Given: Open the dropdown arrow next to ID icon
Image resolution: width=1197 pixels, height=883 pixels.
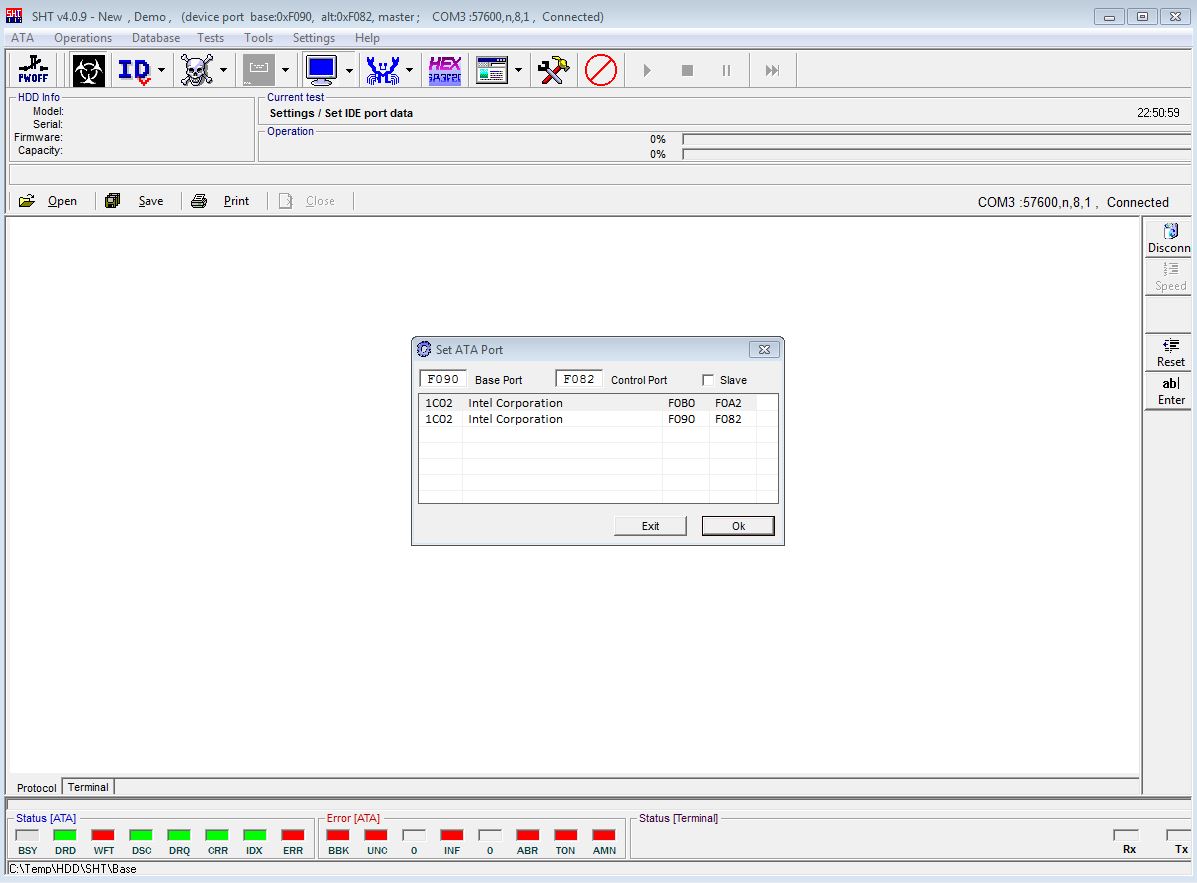Looking at the screenshot, I should point(161,70).
